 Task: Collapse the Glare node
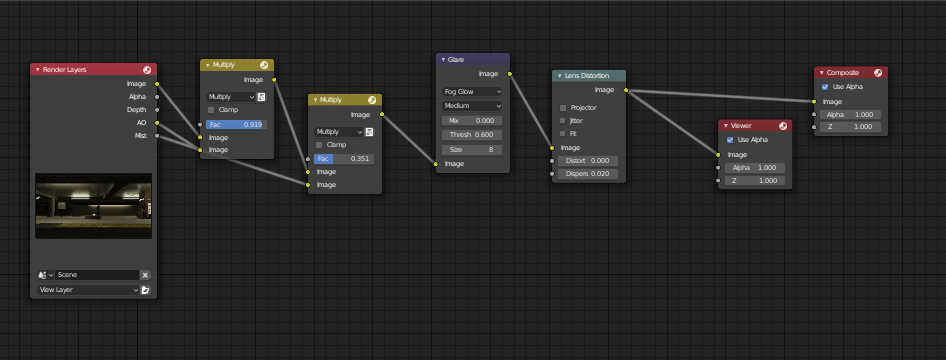coord(443,60)
